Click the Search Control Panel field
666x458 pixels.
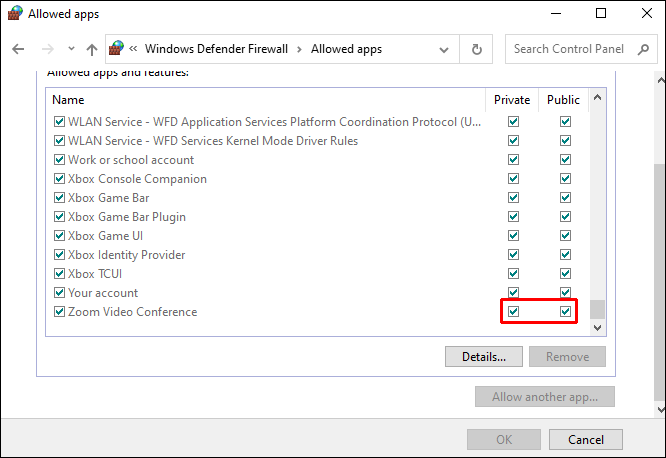point(570,49)
